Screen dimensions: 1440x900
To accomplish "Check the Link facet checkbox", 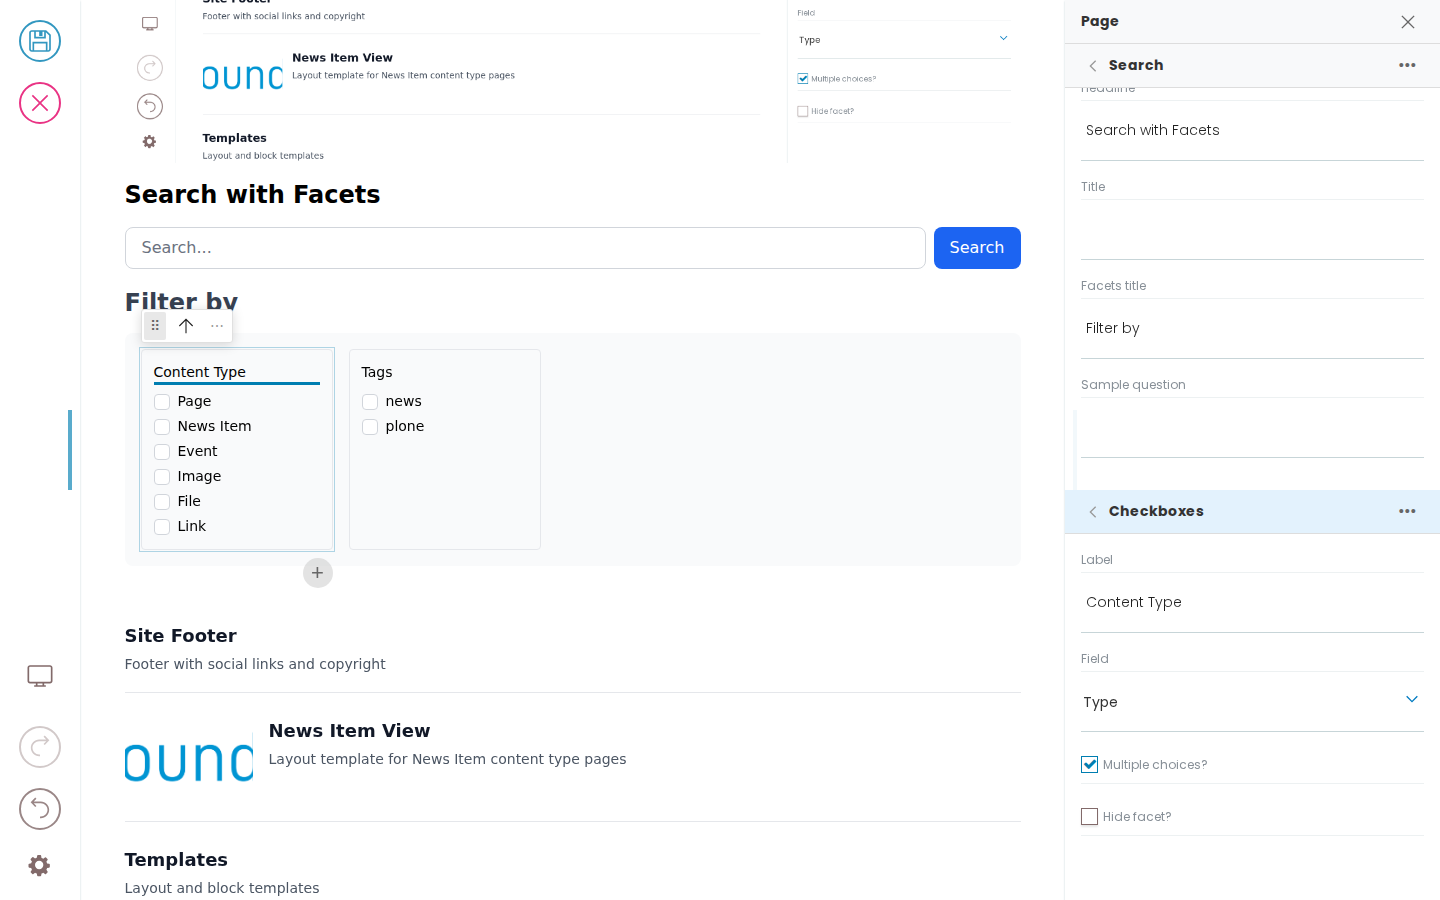I will coord(162,527).
